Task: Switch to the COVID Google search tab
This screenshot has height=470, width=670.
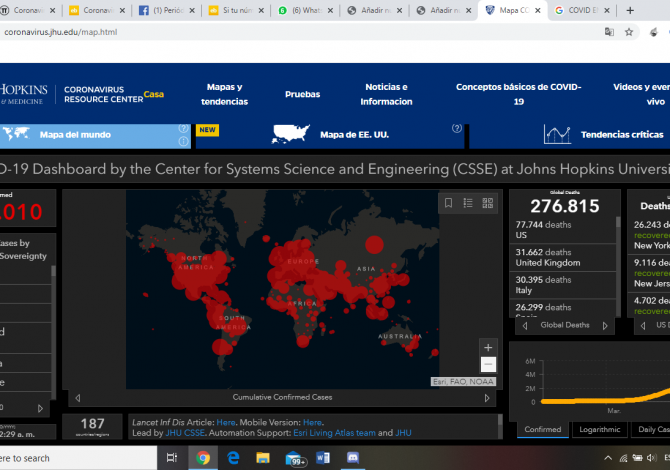Action: tap(582, 10)
